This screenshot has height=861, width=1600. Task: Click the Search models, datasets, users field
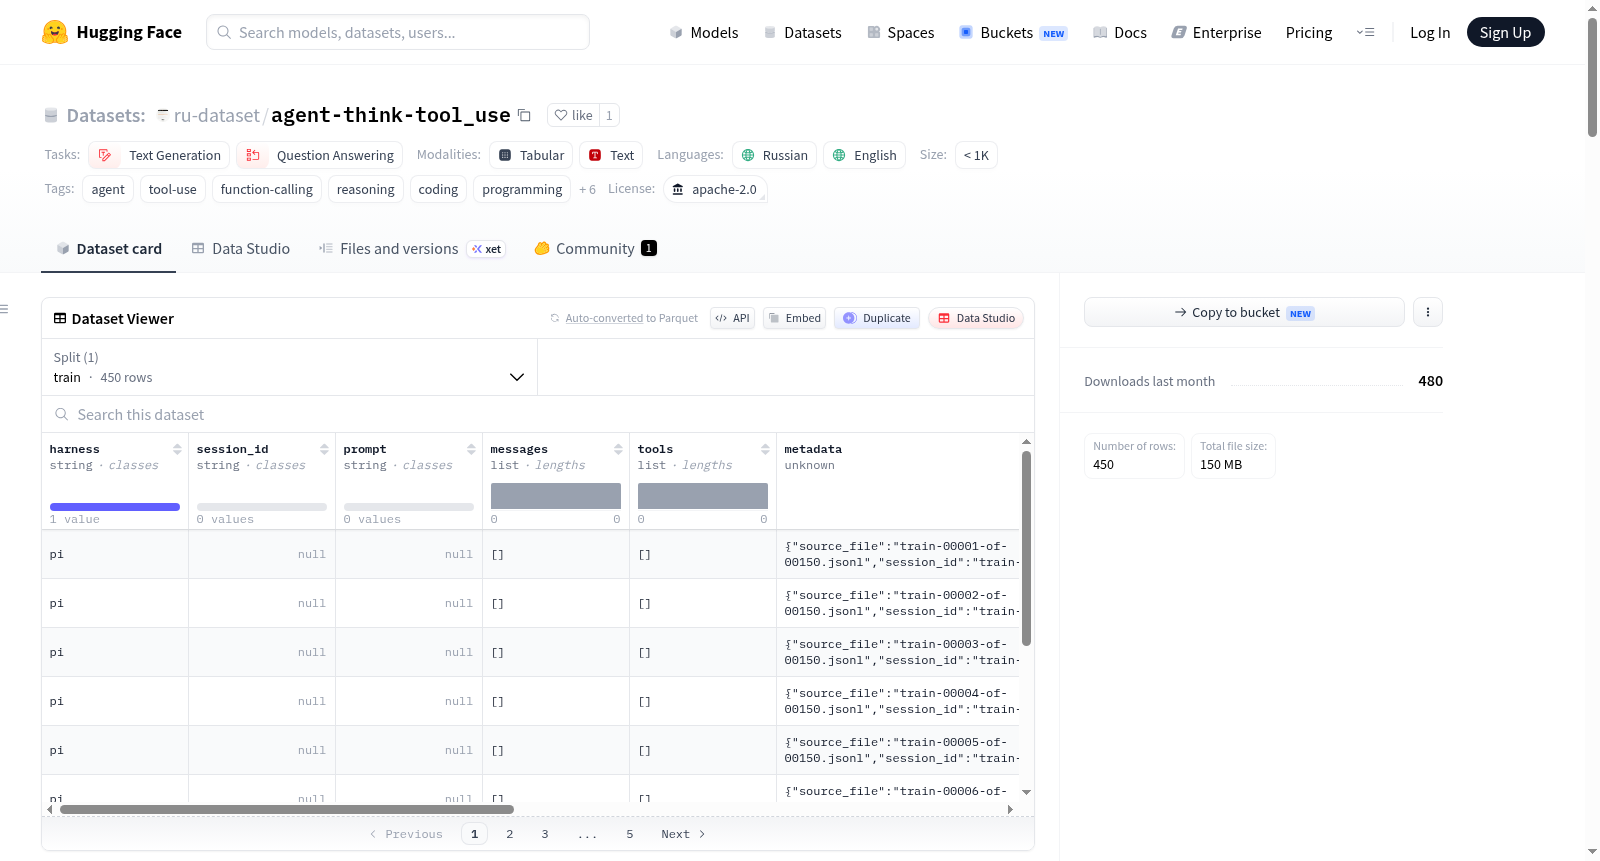click(398, 32)
